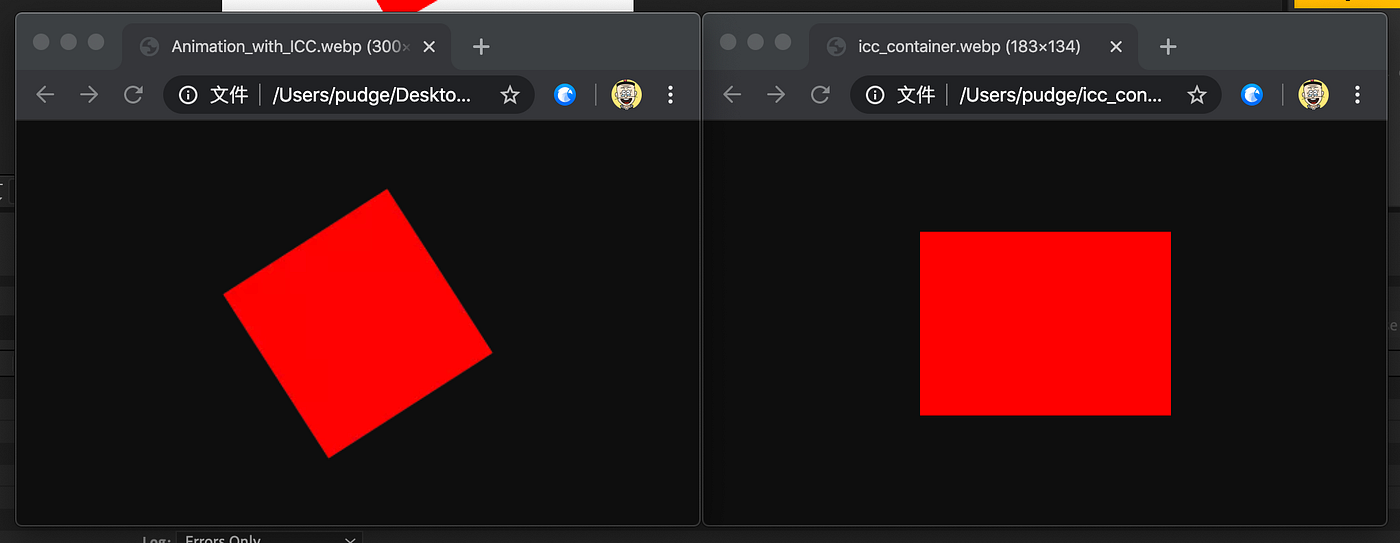Close the icc_container.webp tab
Screen dimensions: 1400x543
[1116, 46]
